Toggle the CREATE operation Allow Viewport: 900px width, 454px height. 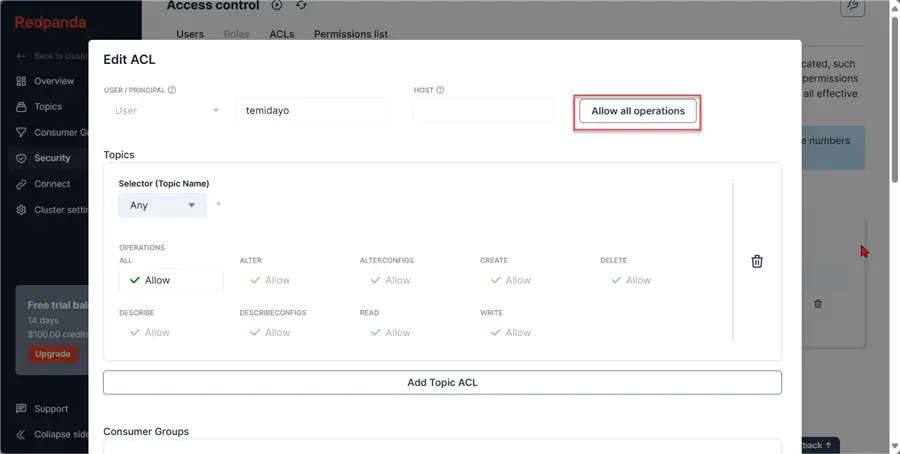(511, 280)
